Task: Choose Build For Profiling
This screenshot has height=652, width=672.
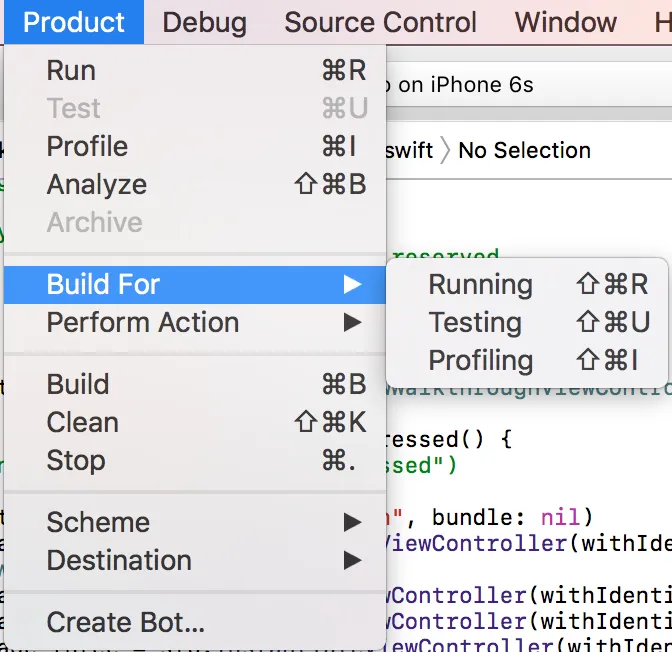Action: tap(481, 361)
